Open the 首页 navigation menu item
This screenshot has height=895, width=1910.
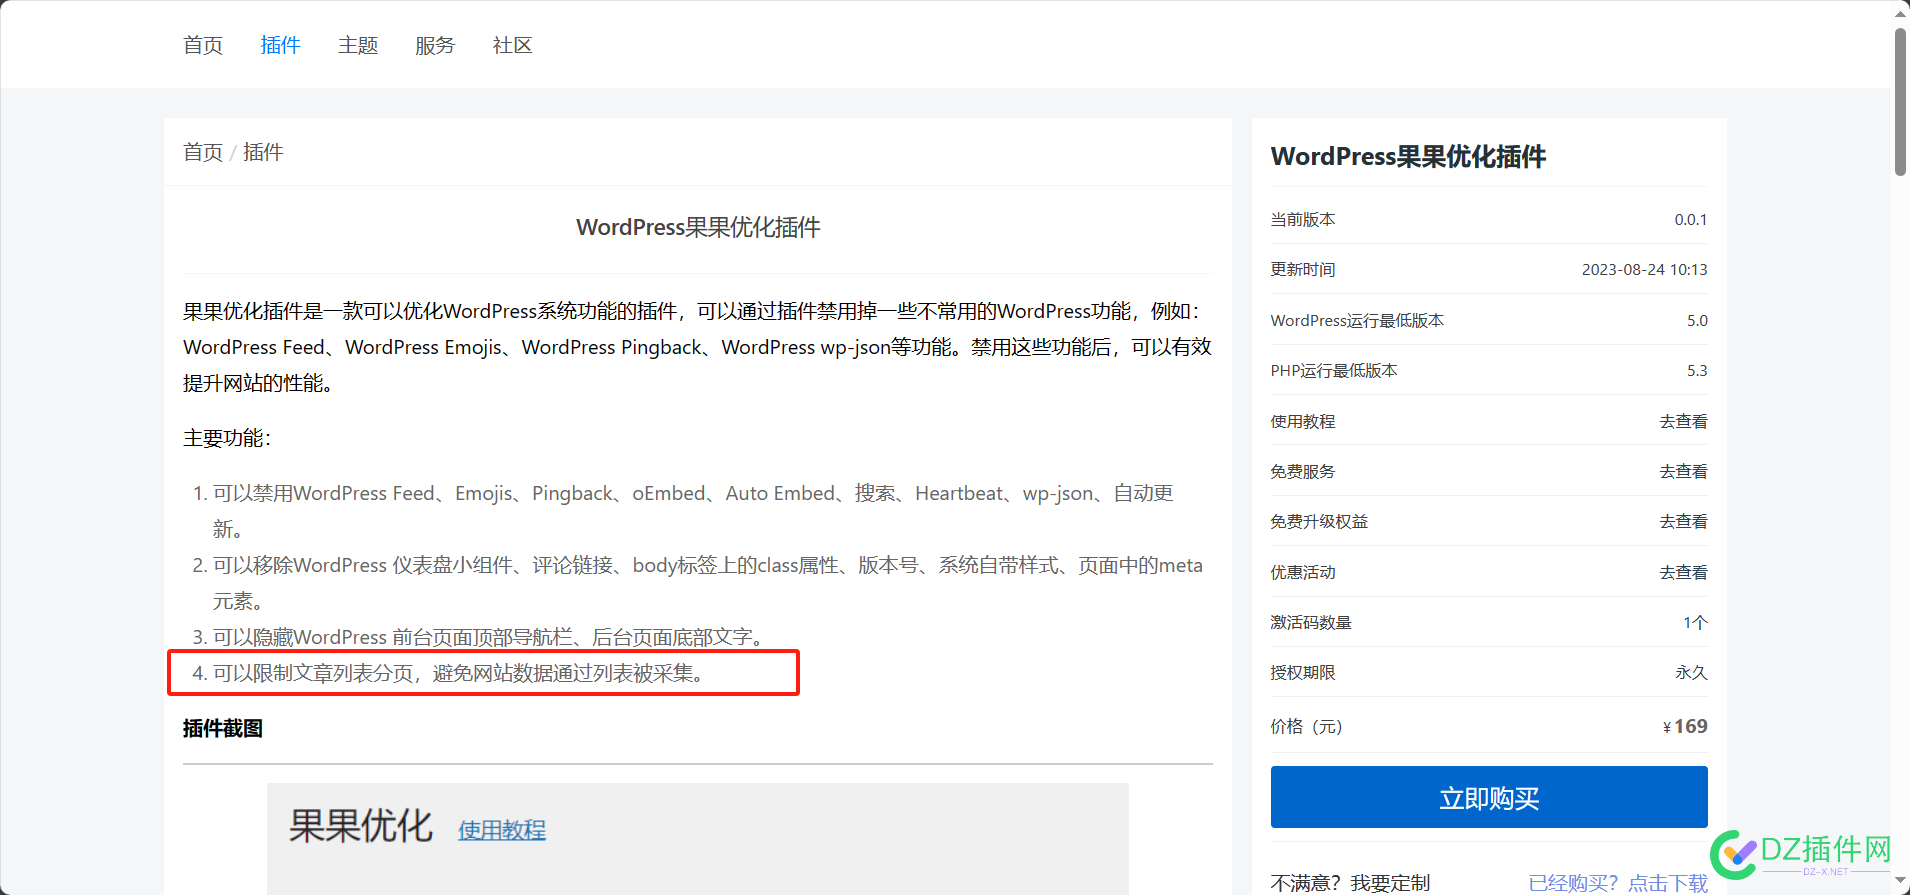pyautogui.click(x=203, y=45)
